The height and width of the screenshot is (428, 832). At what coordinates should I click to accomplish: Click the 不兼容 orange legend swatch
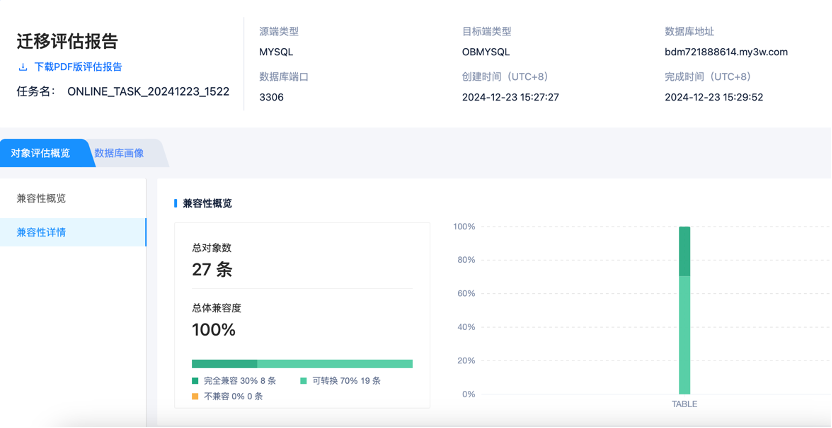195,397
